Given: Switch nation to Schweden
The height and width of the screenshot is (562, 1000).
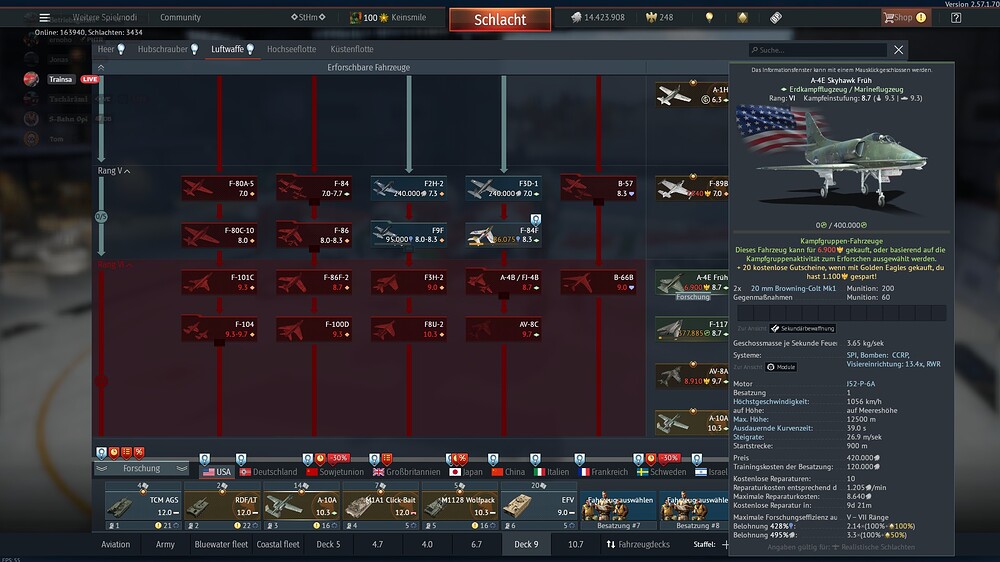Looking at the screenshot, I should click(x=662, y=472).
